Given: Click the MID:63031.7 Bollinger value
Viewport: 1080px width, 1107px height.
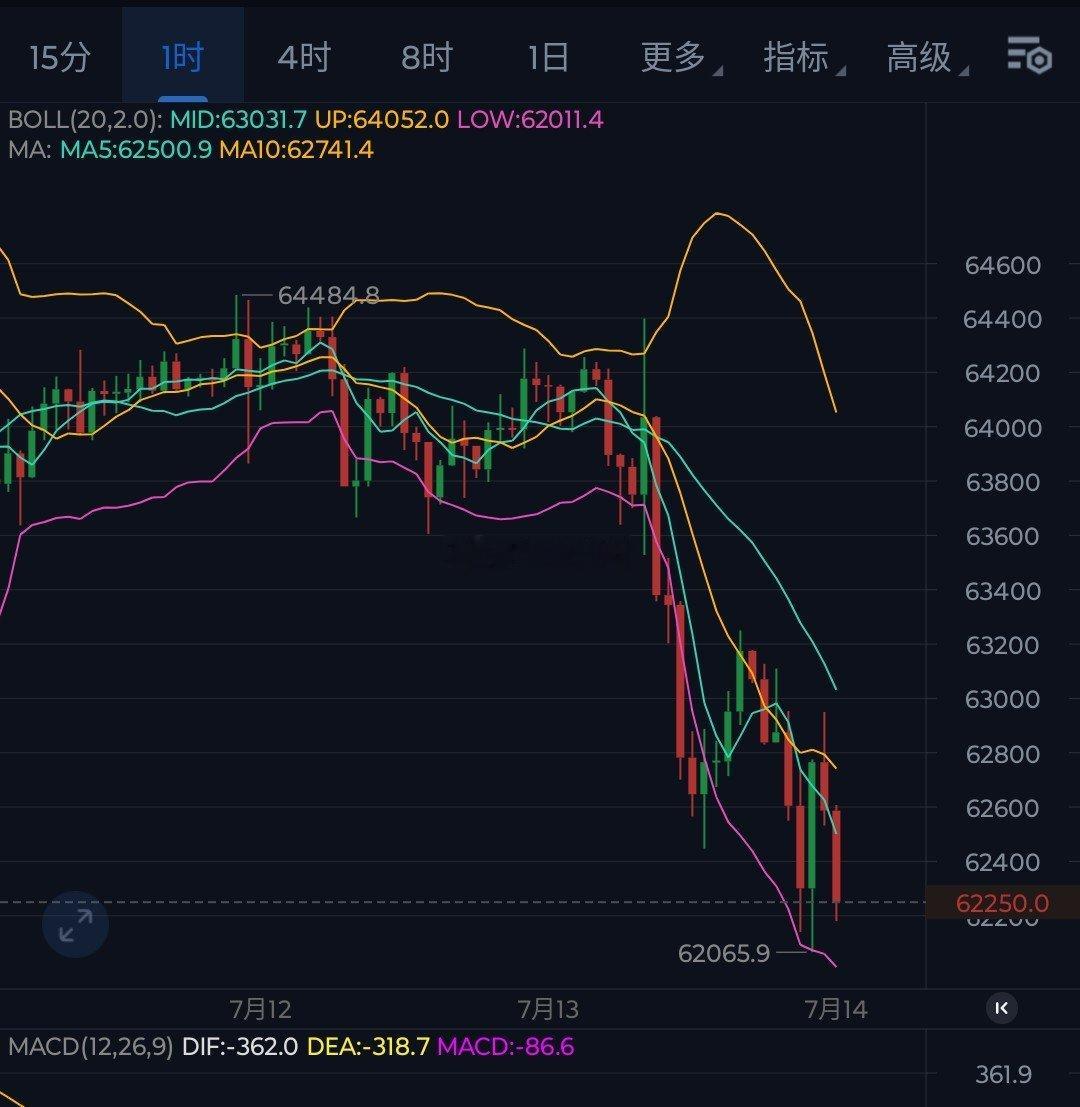Looking at the screenshot, I should (239, 119).
